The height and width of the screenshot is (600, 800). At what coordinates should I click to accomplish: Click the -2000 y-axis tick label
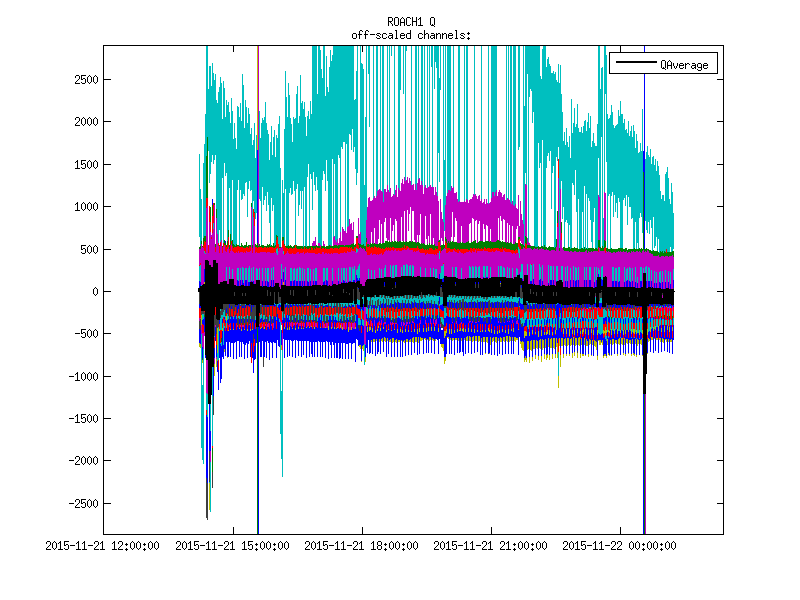tap(79, 461)
